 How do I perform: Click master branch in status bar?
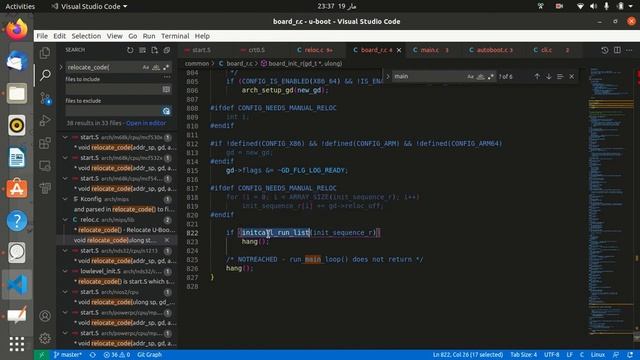coord(68,355)
